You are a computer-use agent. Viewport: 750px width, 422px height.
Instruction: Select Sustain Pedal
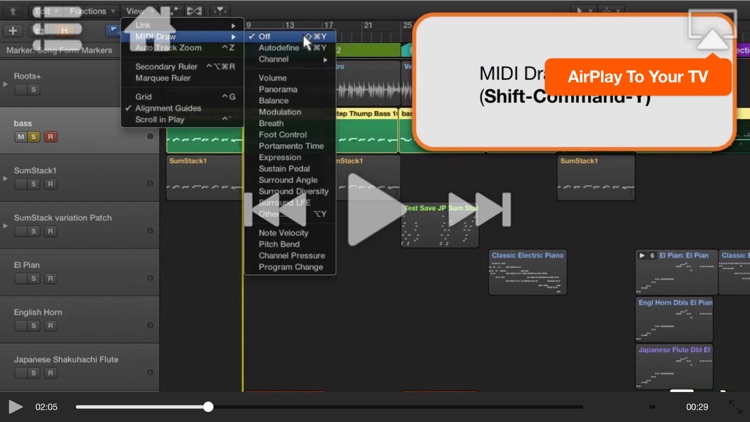point(290,169)
